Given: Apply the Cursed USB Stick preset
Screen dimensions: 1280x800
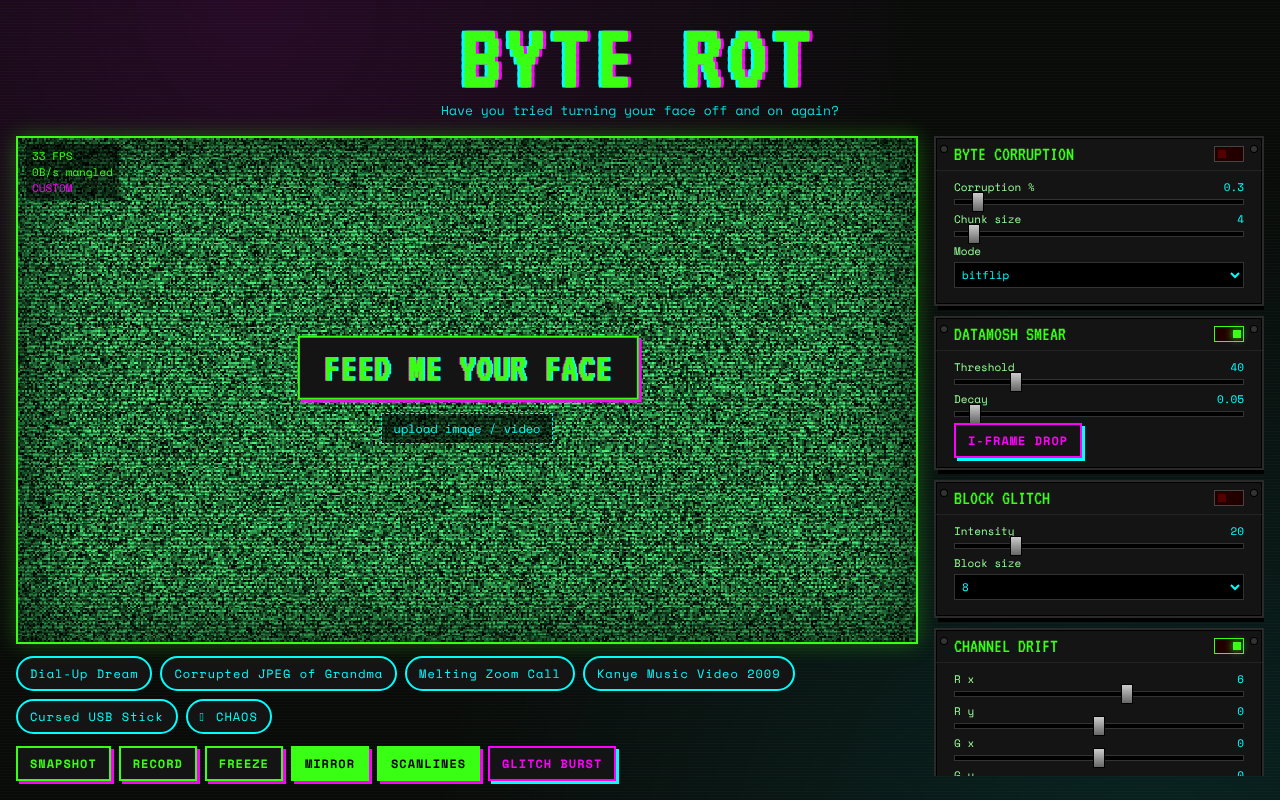Looking at the screenshot, I should (97, 717).
